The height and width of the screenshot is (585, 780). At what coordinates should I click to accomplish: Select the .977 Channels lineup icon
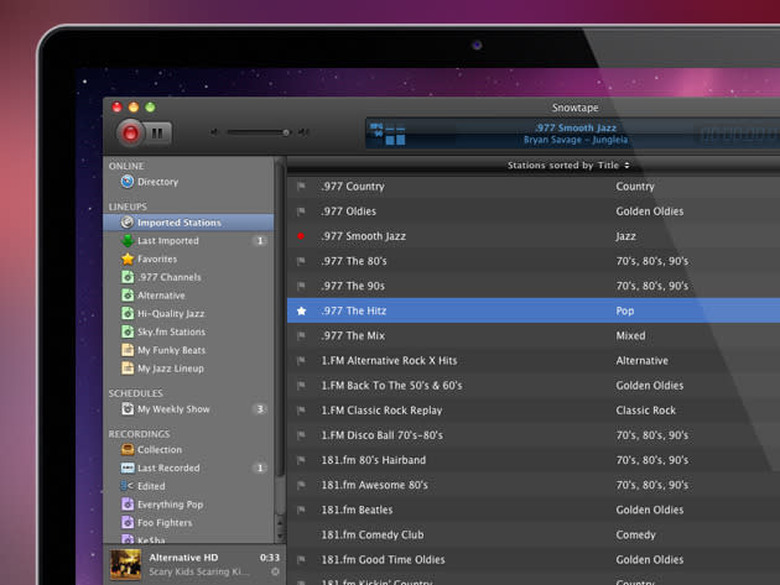127,277
